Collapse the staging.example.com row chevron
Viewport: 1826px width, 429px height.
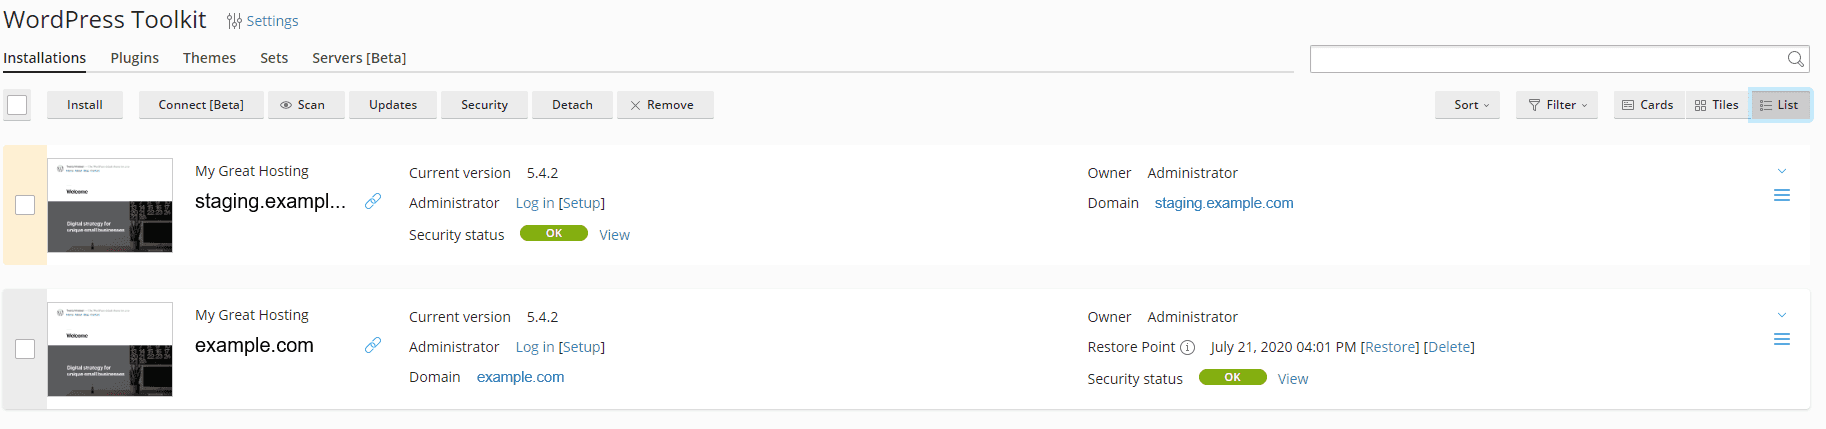(x=1781, y=171)
